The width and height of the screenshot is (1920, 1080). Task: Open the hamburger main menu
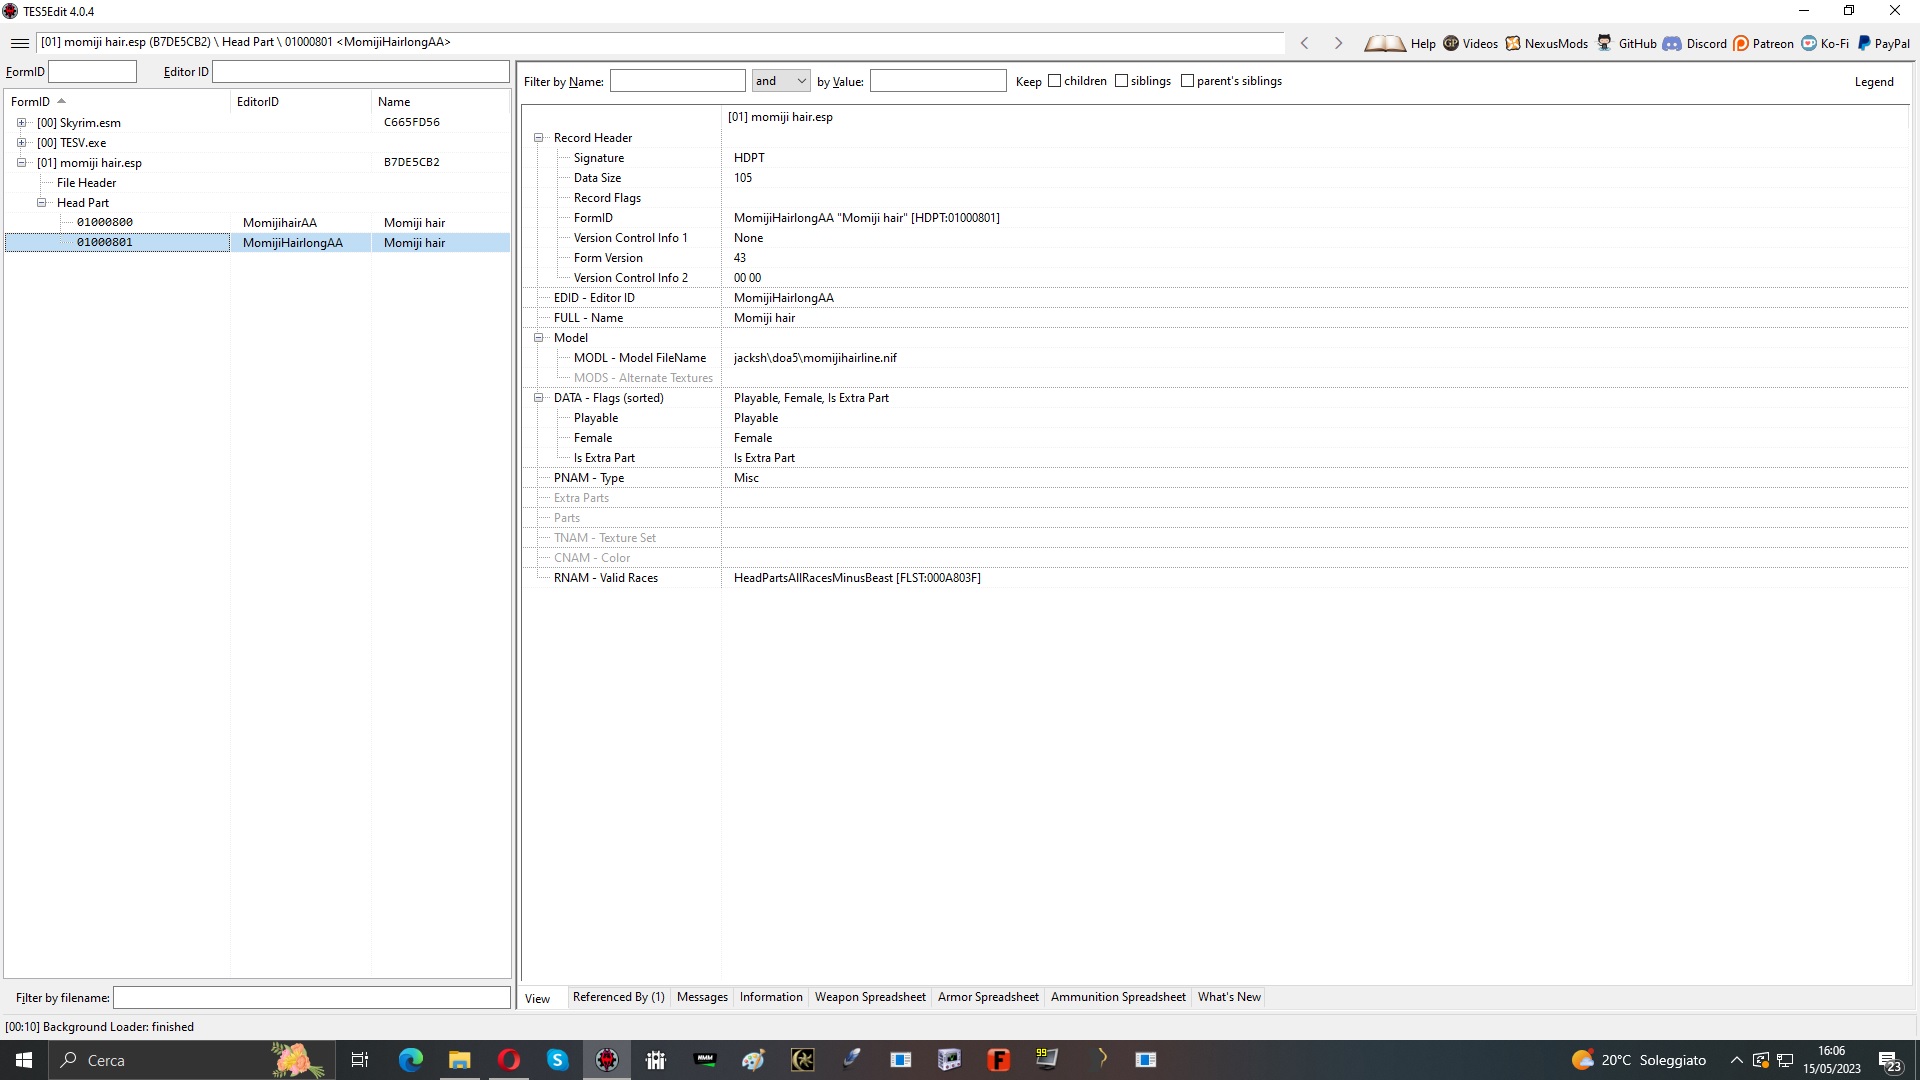pyautogui.click(x=19, y=43)
